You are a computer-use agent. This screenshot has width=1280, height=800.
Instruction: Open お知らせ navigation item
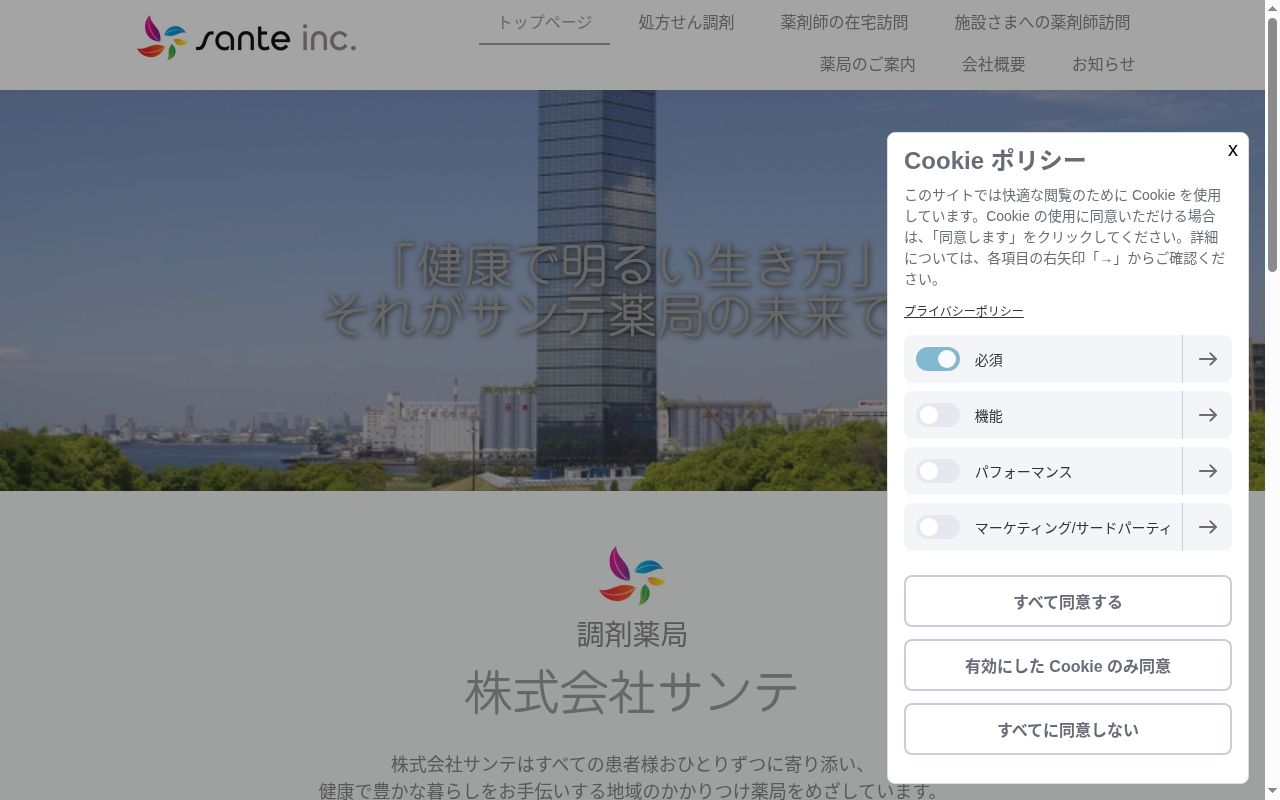point(1103,64)
